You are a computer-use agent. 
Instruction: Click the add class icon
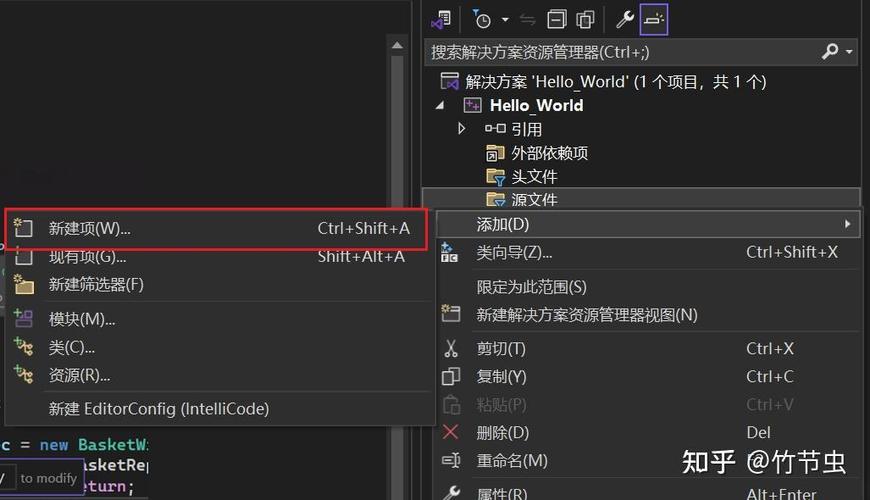click(x=23, y=346)
